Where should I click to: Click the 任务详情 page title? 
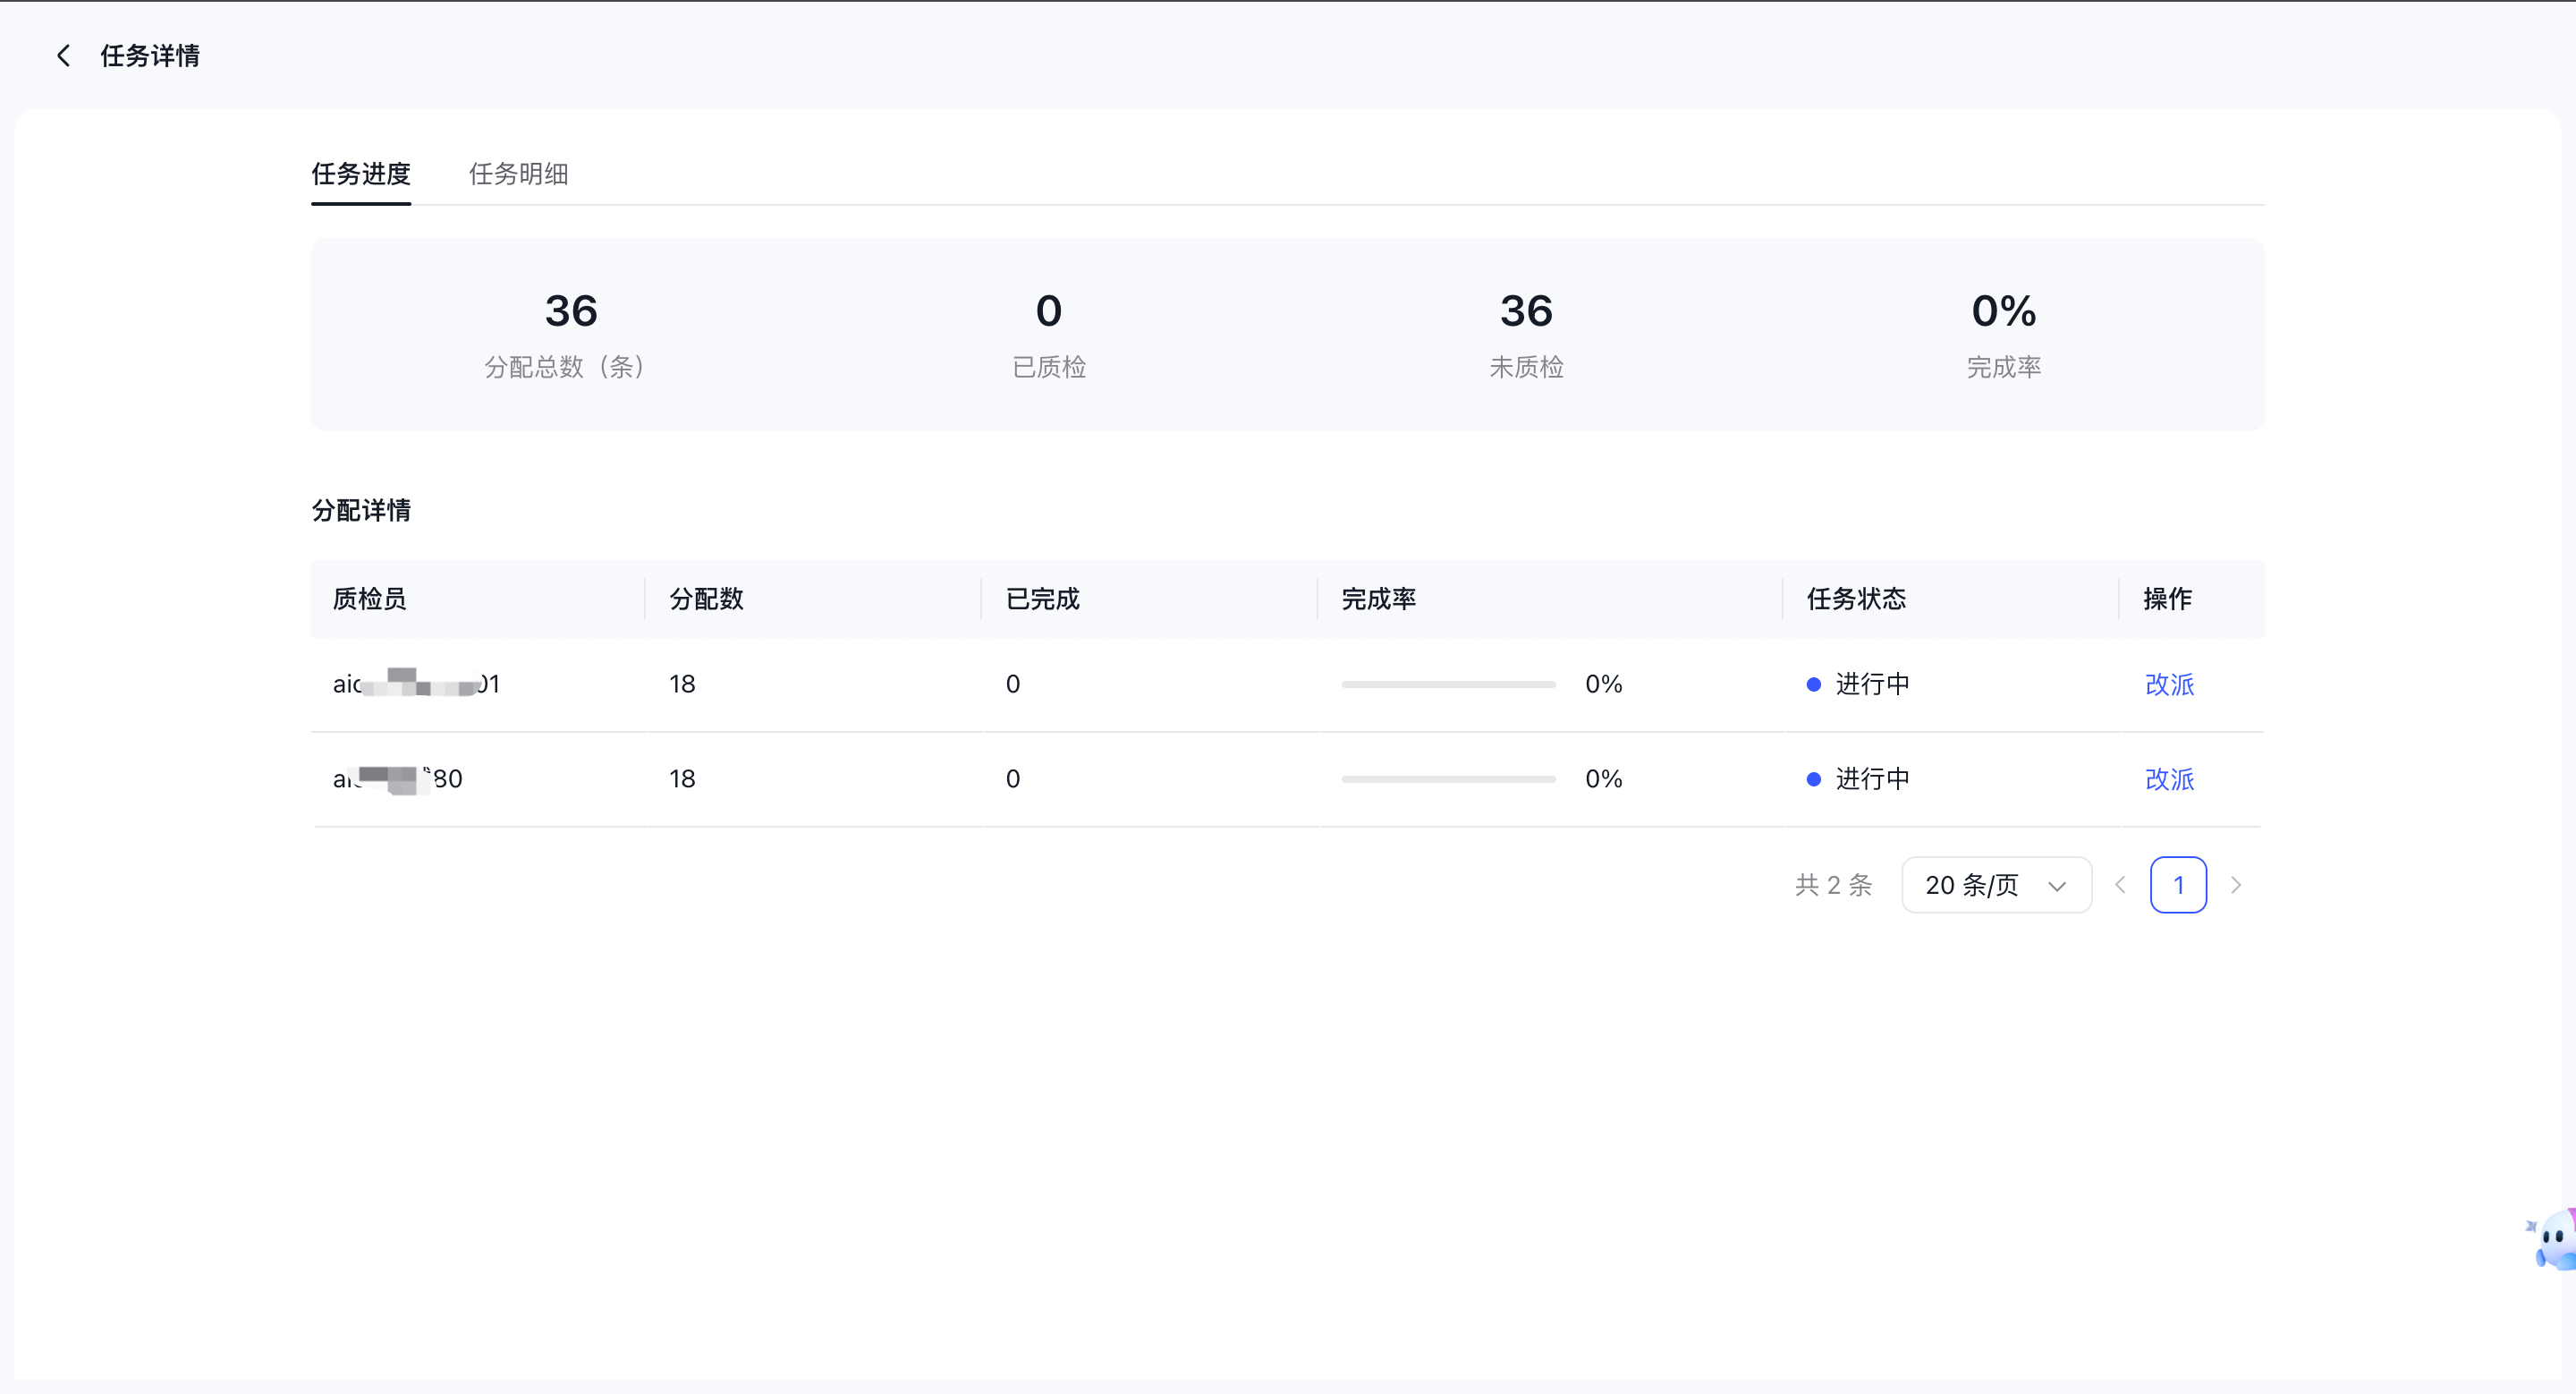point(150,56)
